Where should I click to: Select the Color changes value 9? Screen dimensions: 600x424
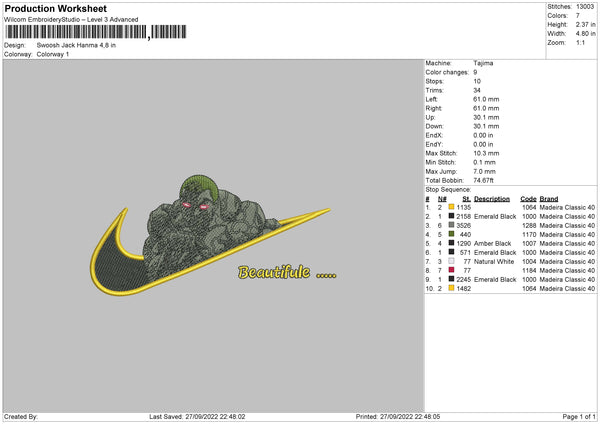475,72
